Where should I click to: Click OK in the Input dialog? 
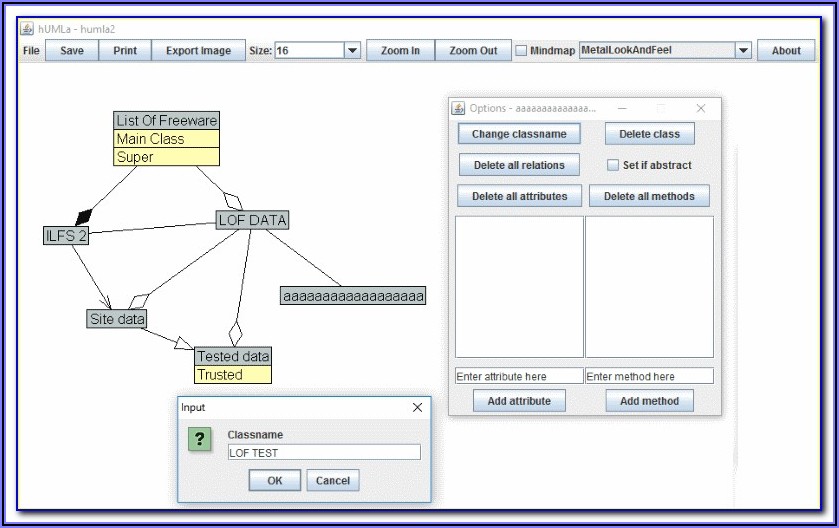click(x=275, y=480)
